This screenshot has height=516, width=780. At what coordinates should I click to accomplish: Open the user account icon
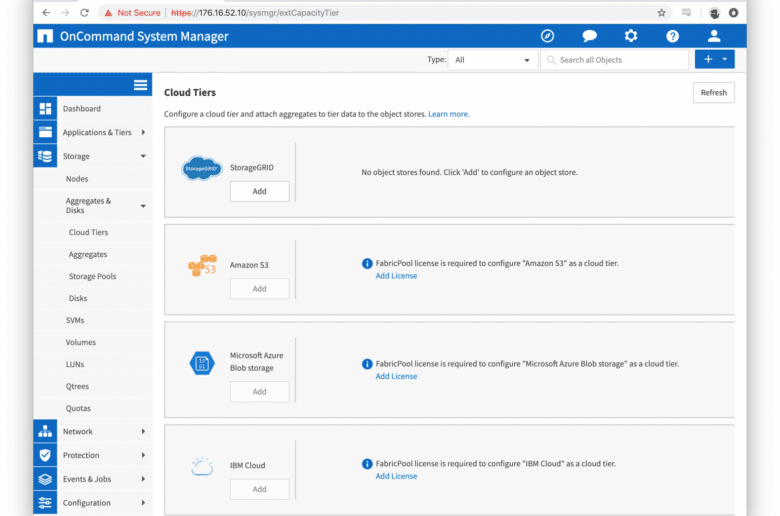714,36
